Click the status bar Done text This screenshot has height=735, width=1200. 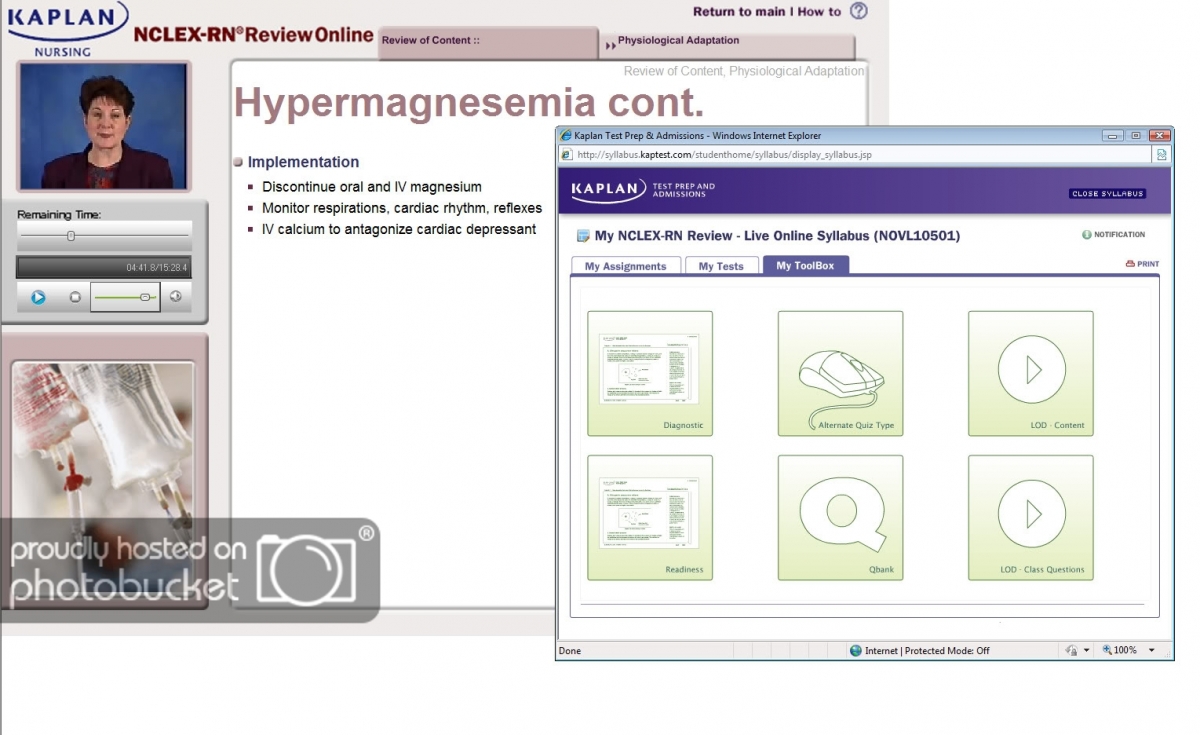click(570, 651)
